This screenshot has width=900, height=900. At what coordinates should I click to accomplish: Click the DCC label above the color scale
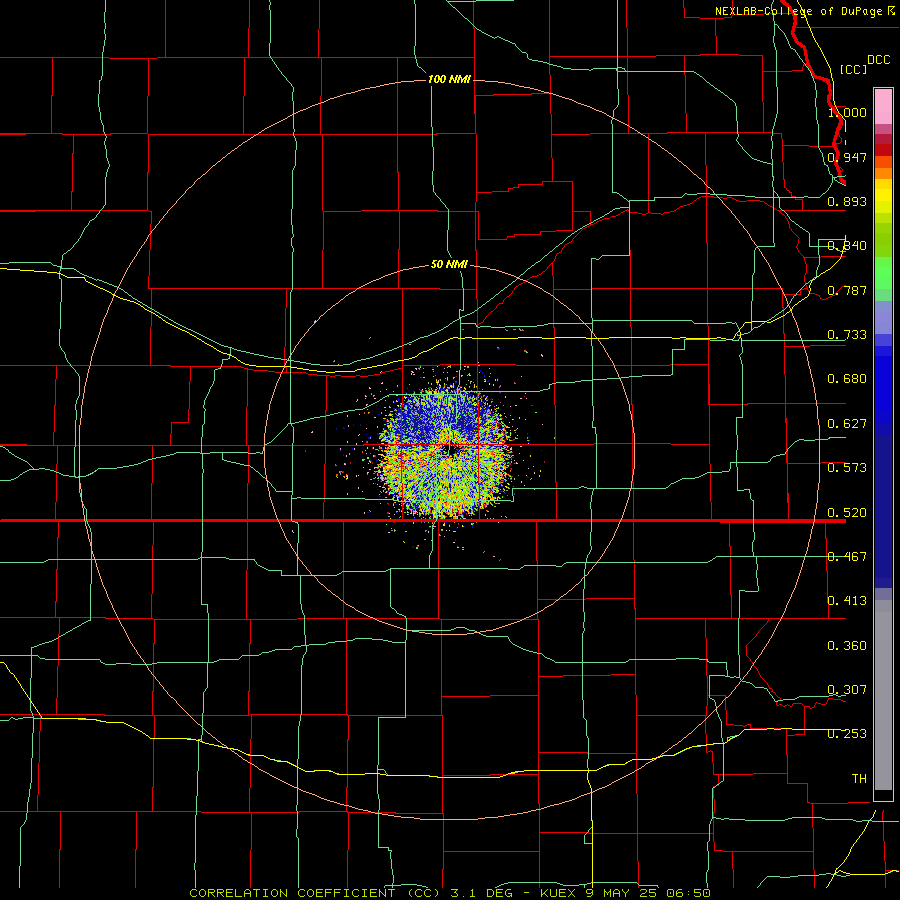[878, 60]
